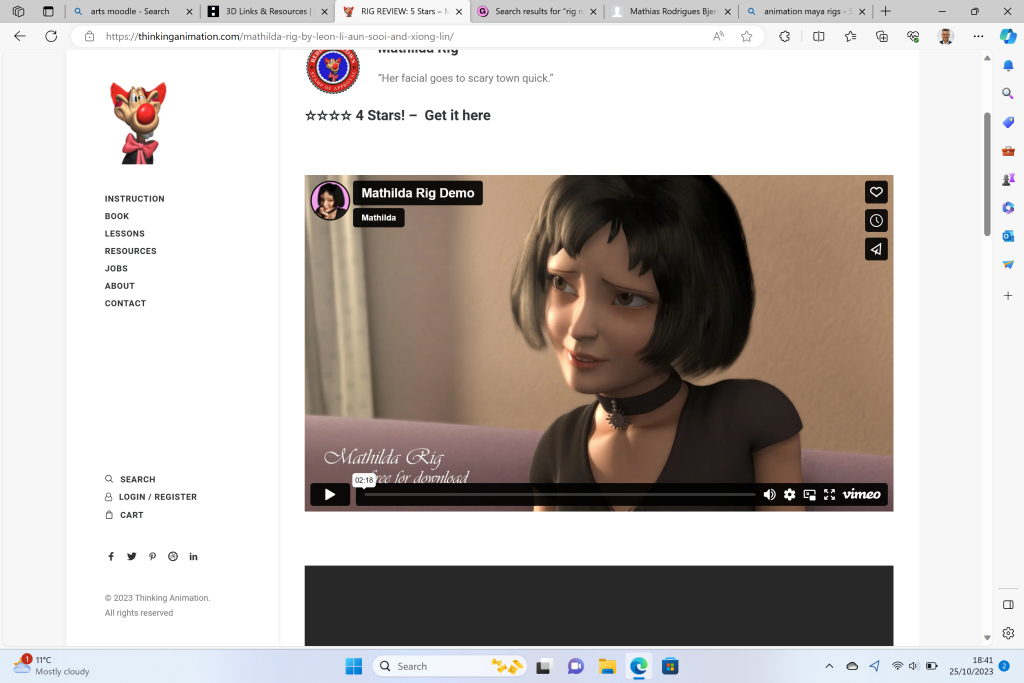Open the Read aloud icon in address bar
1024x683 pixels.
(718, 37)
